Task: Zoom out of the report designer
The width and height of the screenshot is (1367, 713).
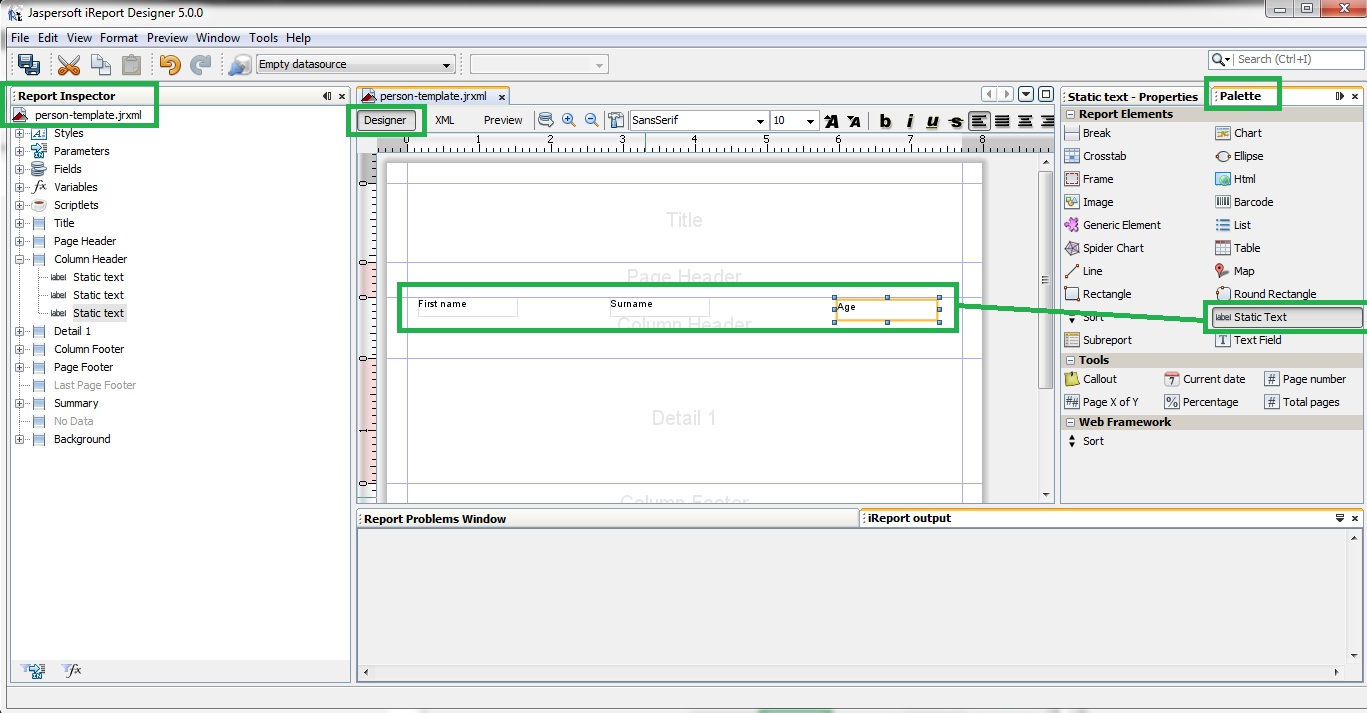Action: [x=591, y=120]
